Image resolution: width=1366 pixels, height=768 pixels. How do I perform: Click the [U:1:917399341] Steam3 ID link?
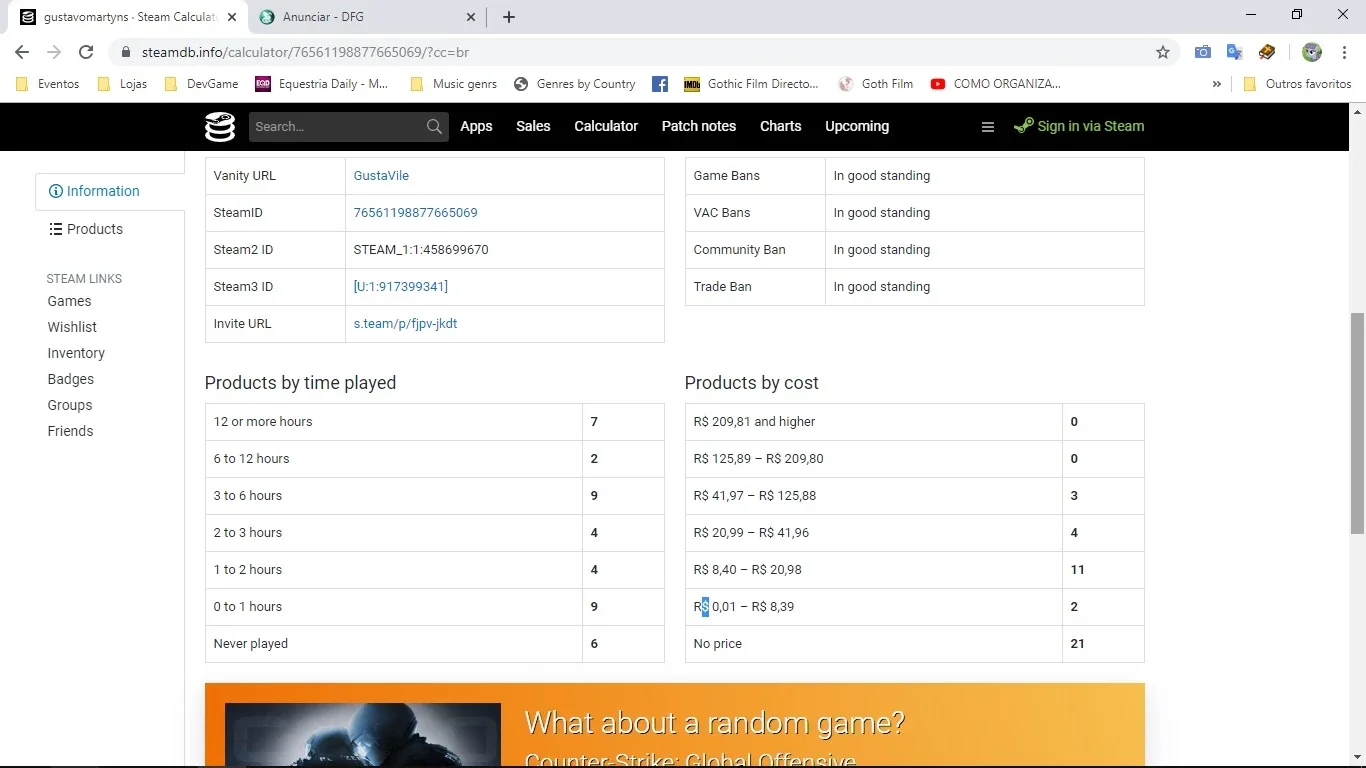pyautogui.click(x=400, y=286)
